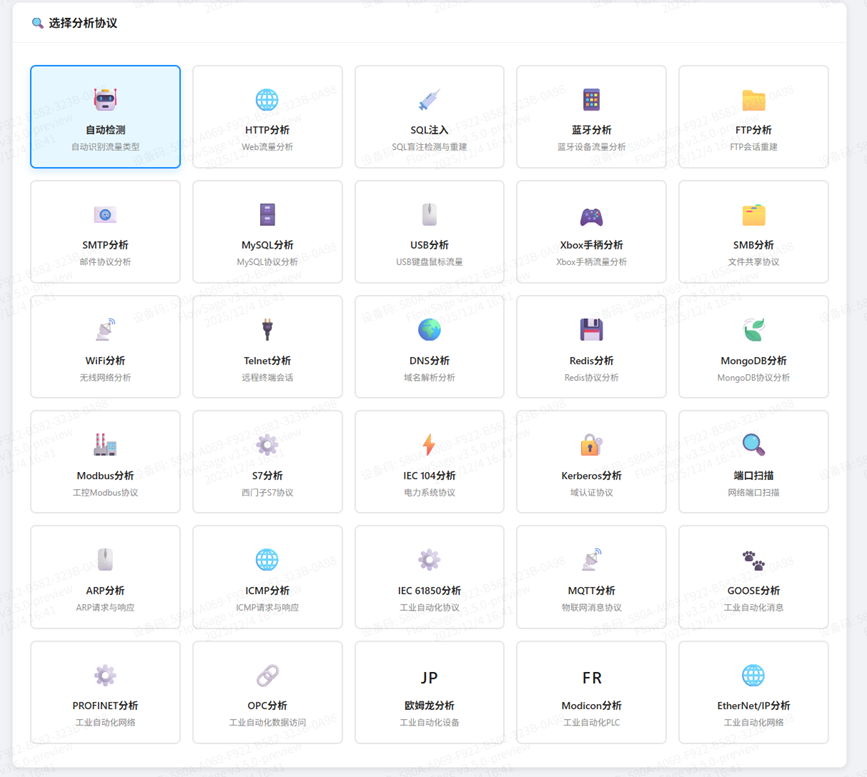The image size is (867, 777).
Task: Click the globe icon for HTTP分析
Action: coord(267,100)
